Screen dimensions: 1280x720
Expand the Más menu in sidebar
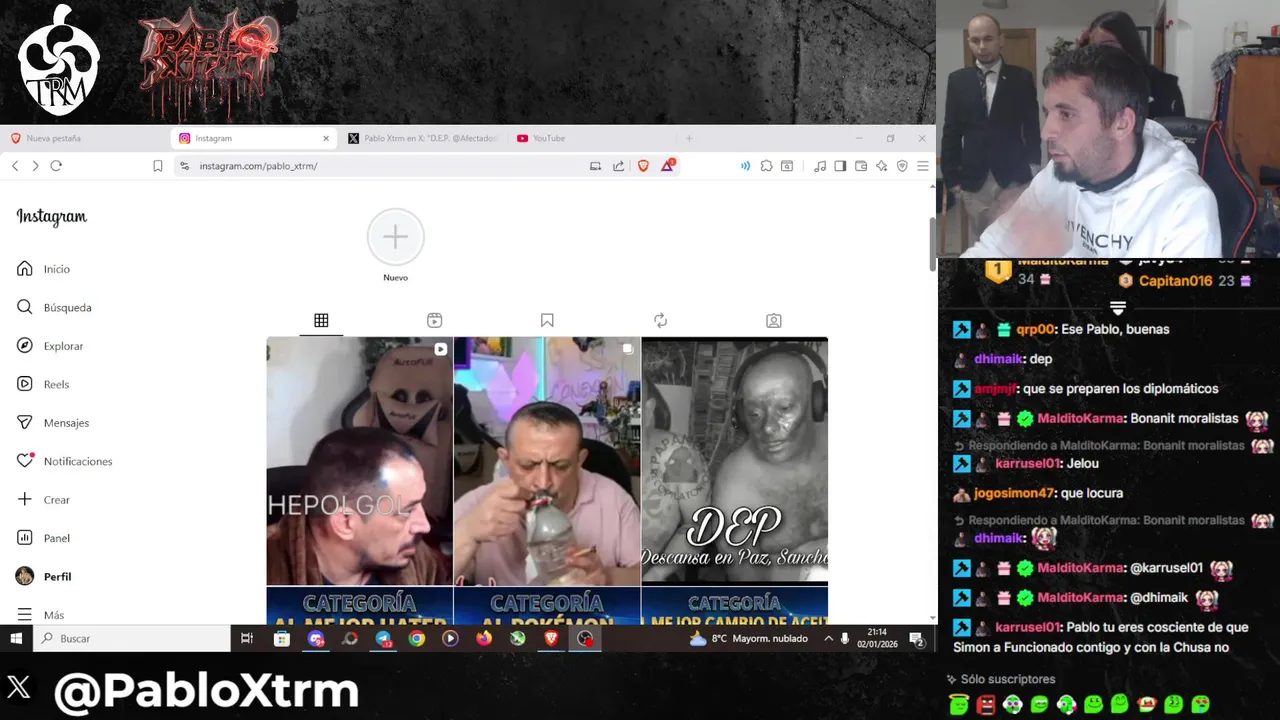click(40, 615)
